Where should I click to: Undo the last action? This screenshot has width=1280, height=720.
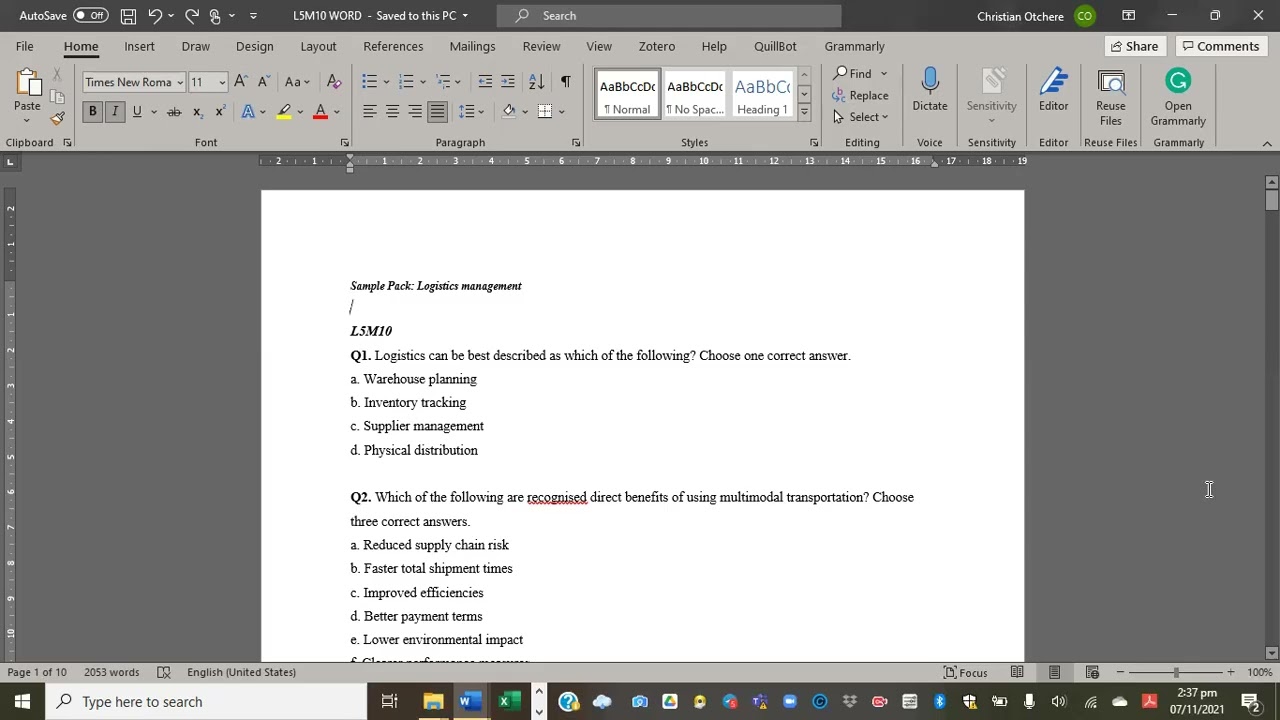pos(155,16)
